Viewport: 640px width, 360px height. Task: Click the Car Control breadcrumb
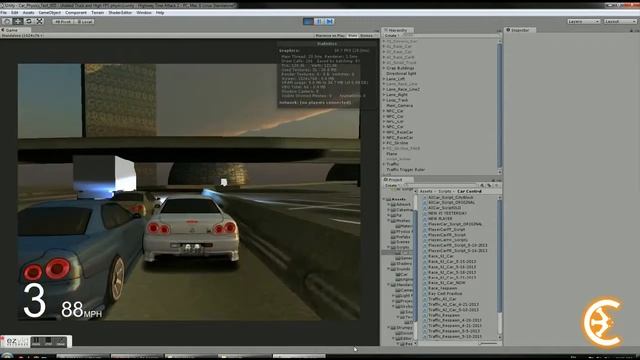click(x=469, y=191)
